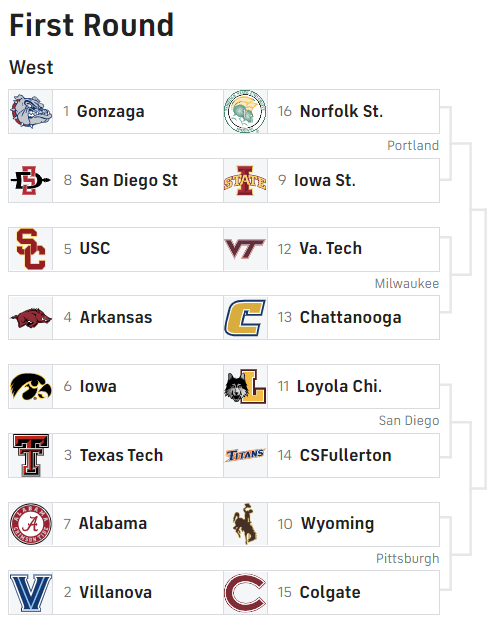The height and width of the screenshot is (626, 491).
Task: Open the Gonzaga team link
Action: [111, 111]
